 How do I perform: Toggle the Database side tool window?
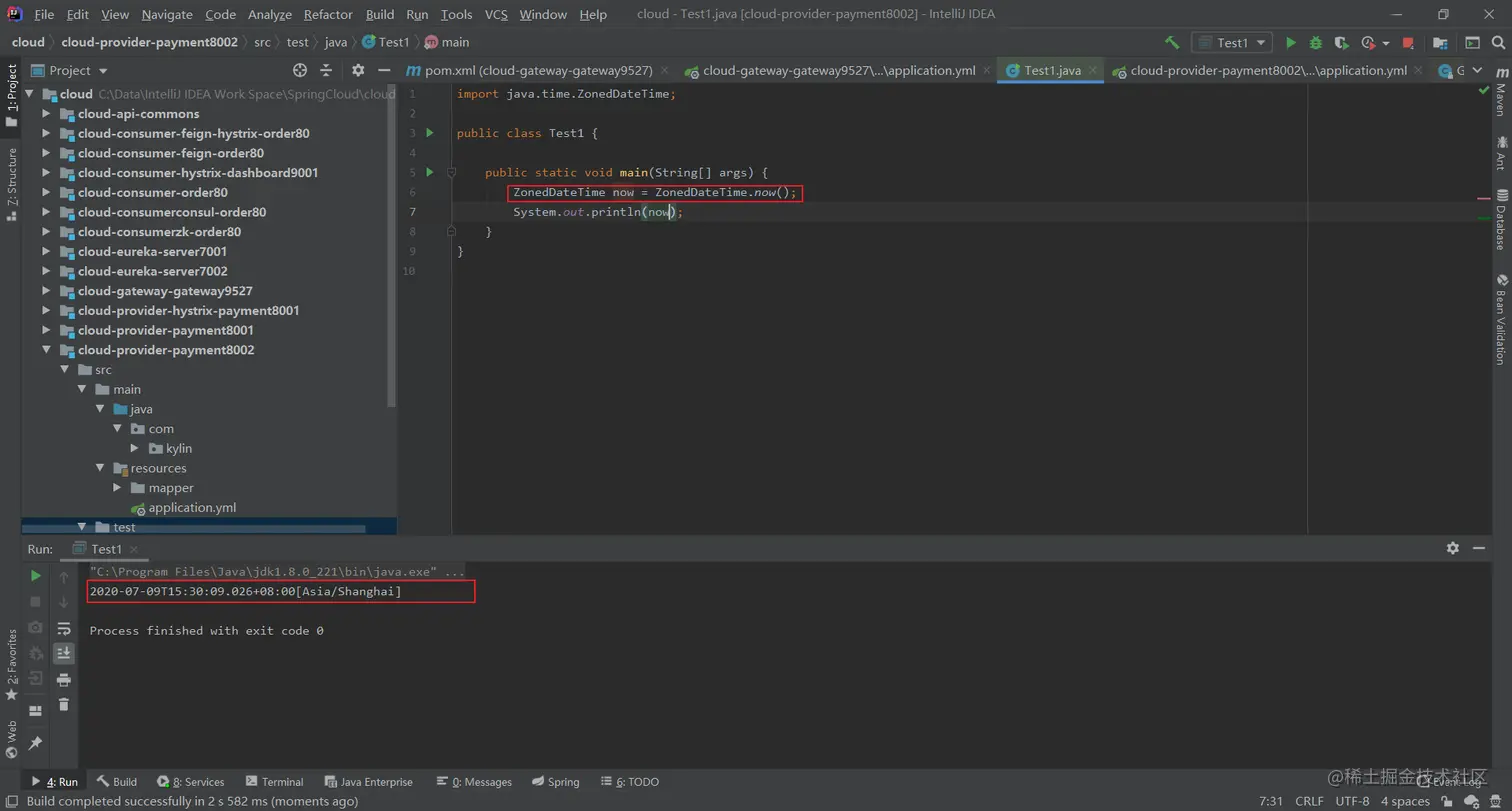(1501, 219)
